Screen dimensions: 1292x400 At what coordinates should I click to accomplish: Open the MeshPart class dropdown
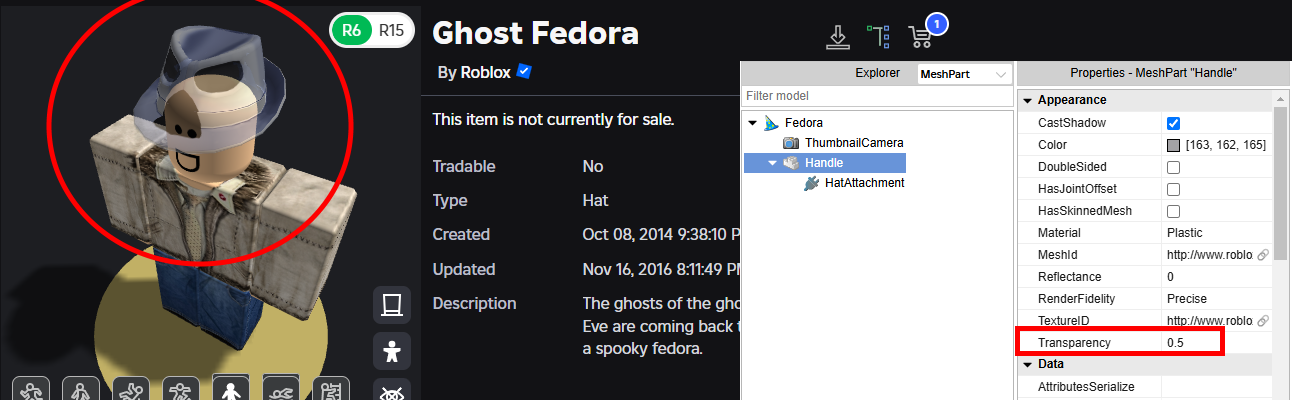pyautogui.click(x=965, y=74)
